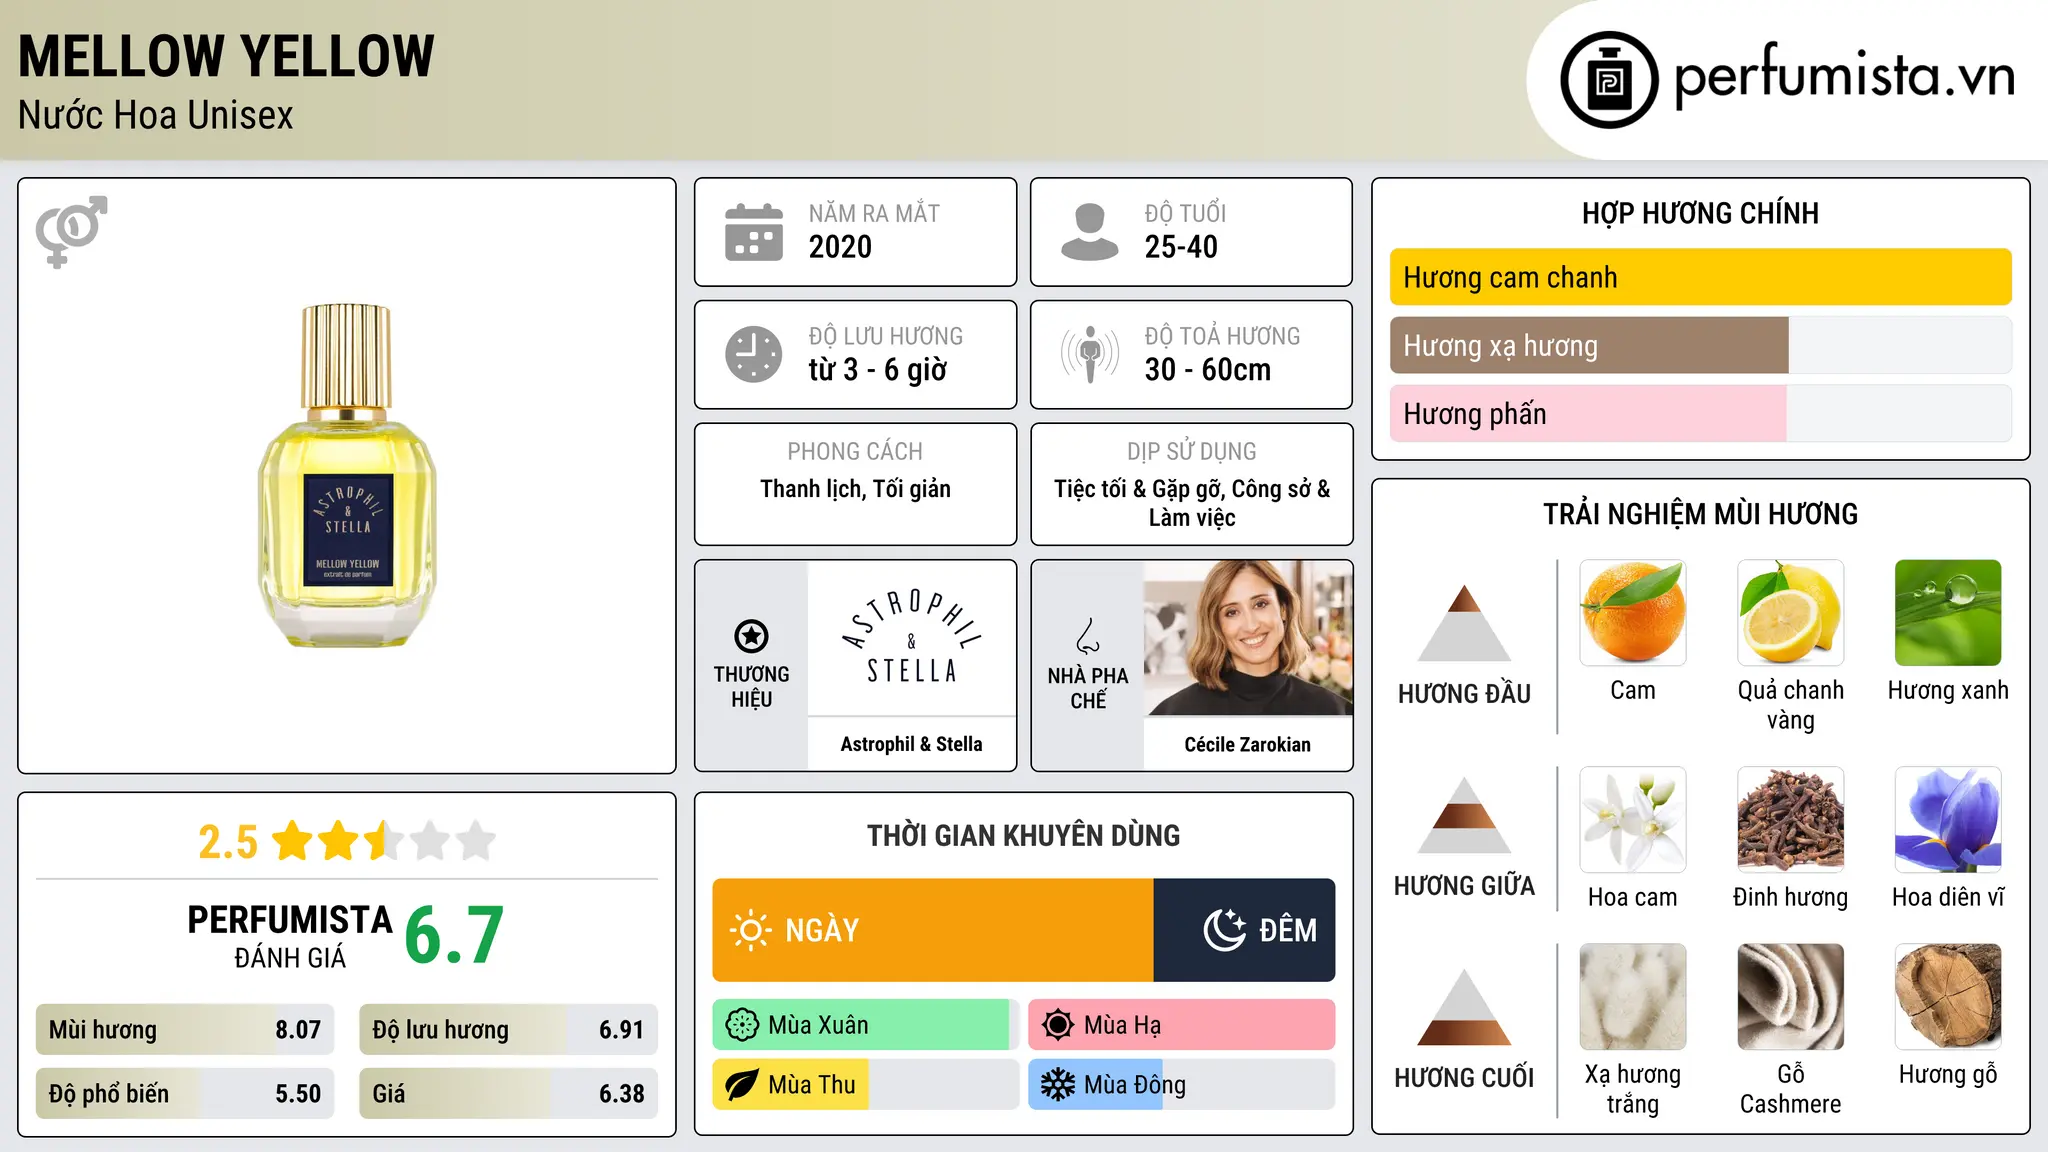Image resolution: width=2048 pixels, height=1152 pixels.
Task: Click the Hương cam chanh accord bar
Action: tap(1700, 277)
